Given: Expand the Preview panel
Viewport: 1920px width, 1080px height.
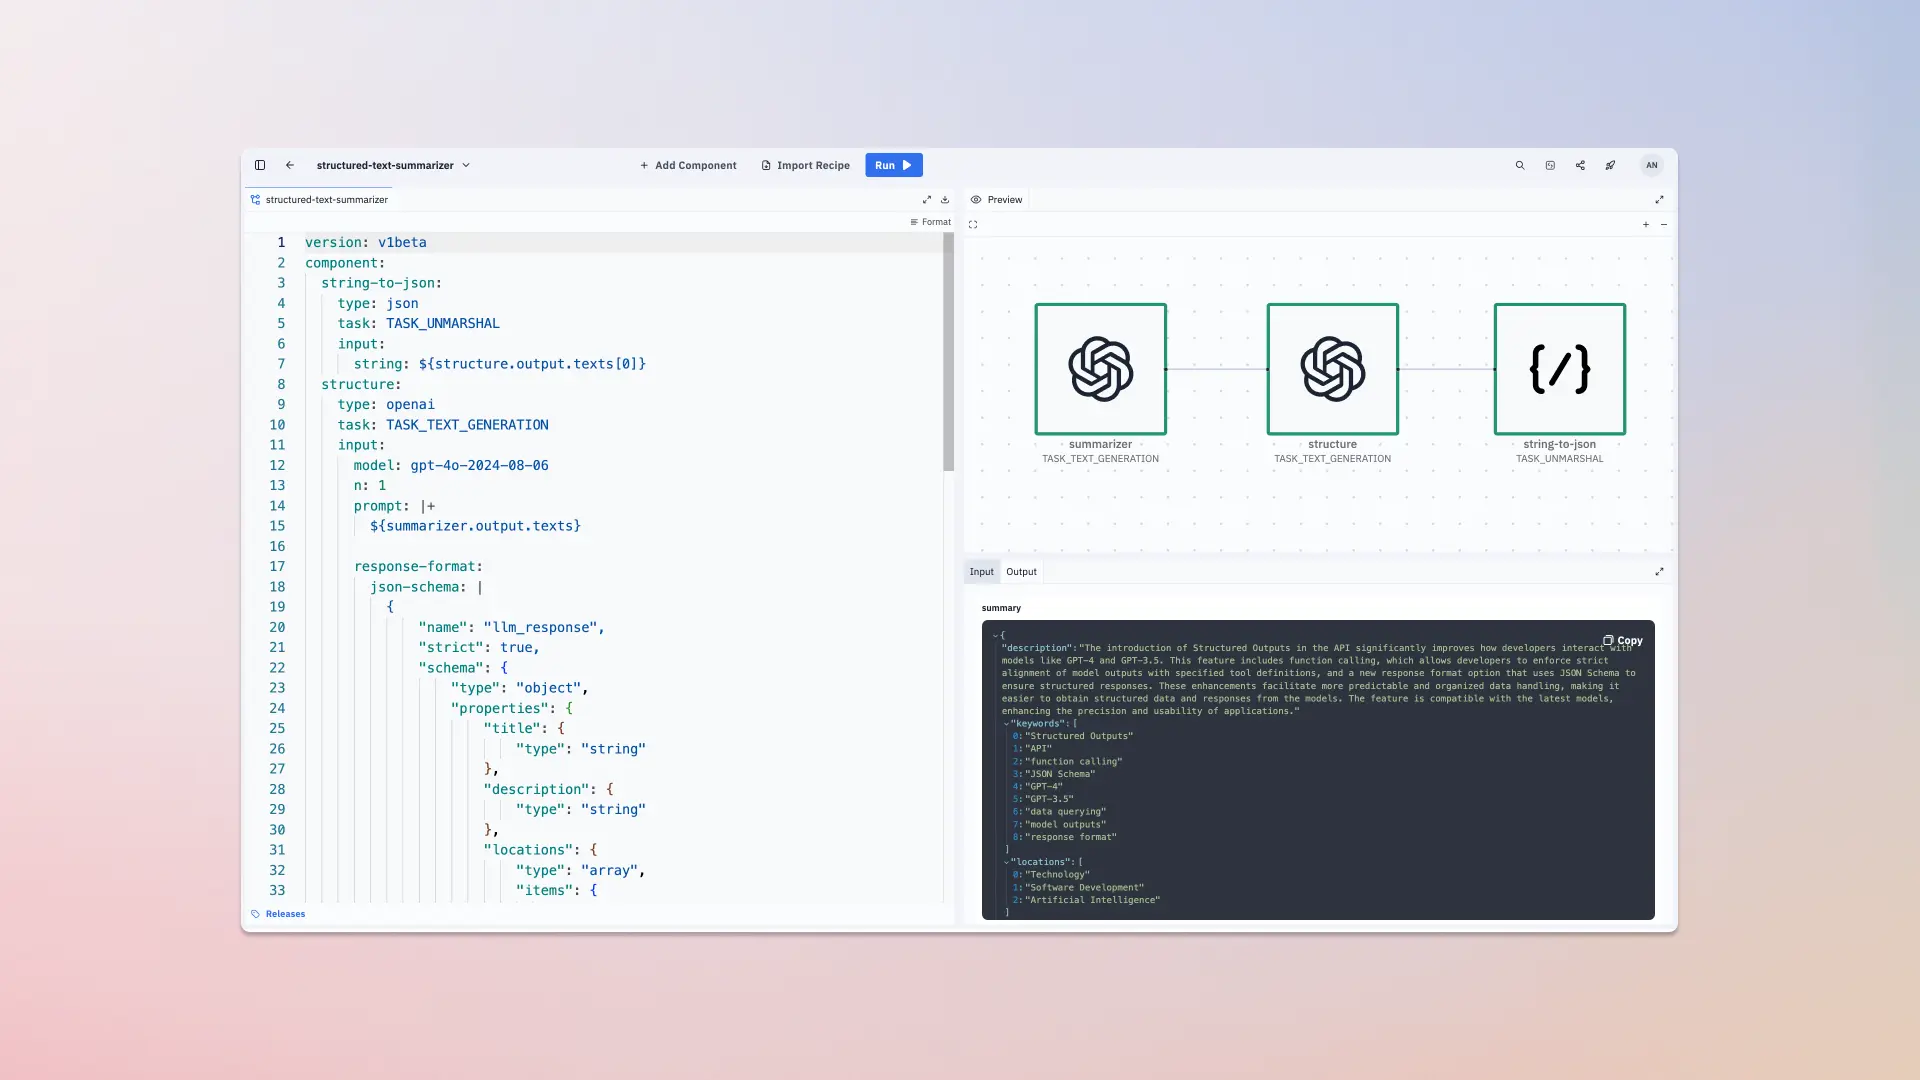Looking at the screenshot, I should tap(1660, 200).
